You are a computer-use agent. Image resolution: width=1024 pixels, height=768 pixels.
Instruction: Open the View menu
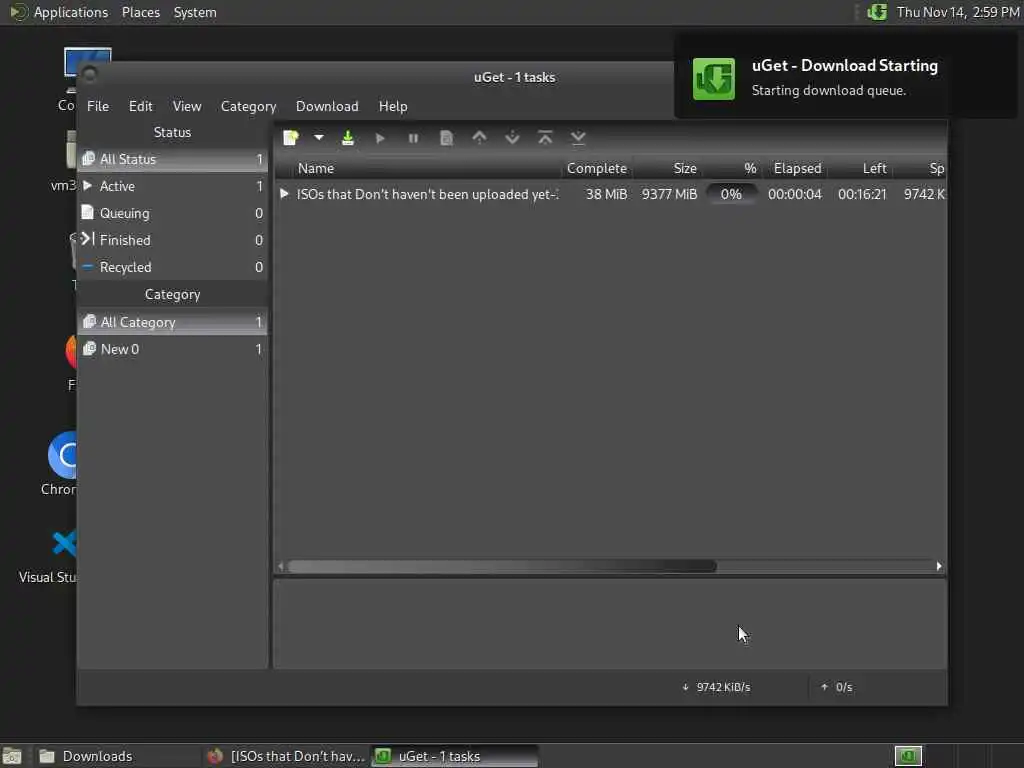187,106
